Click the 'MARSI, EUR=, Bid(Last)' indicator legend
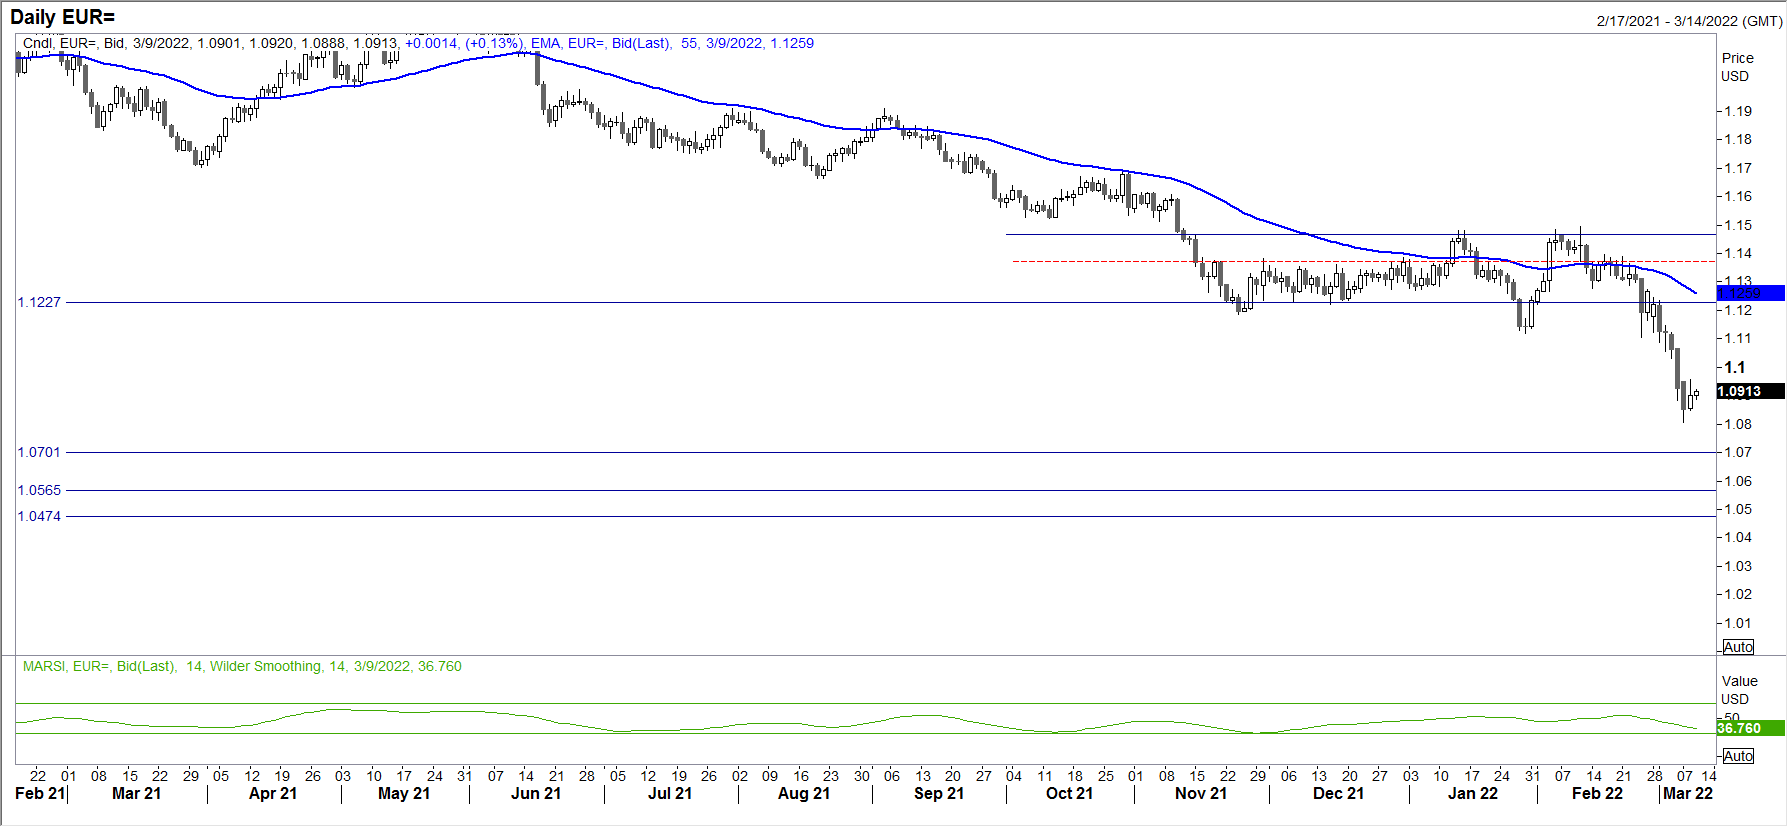The image size is (1788, 827). (99, 666)
